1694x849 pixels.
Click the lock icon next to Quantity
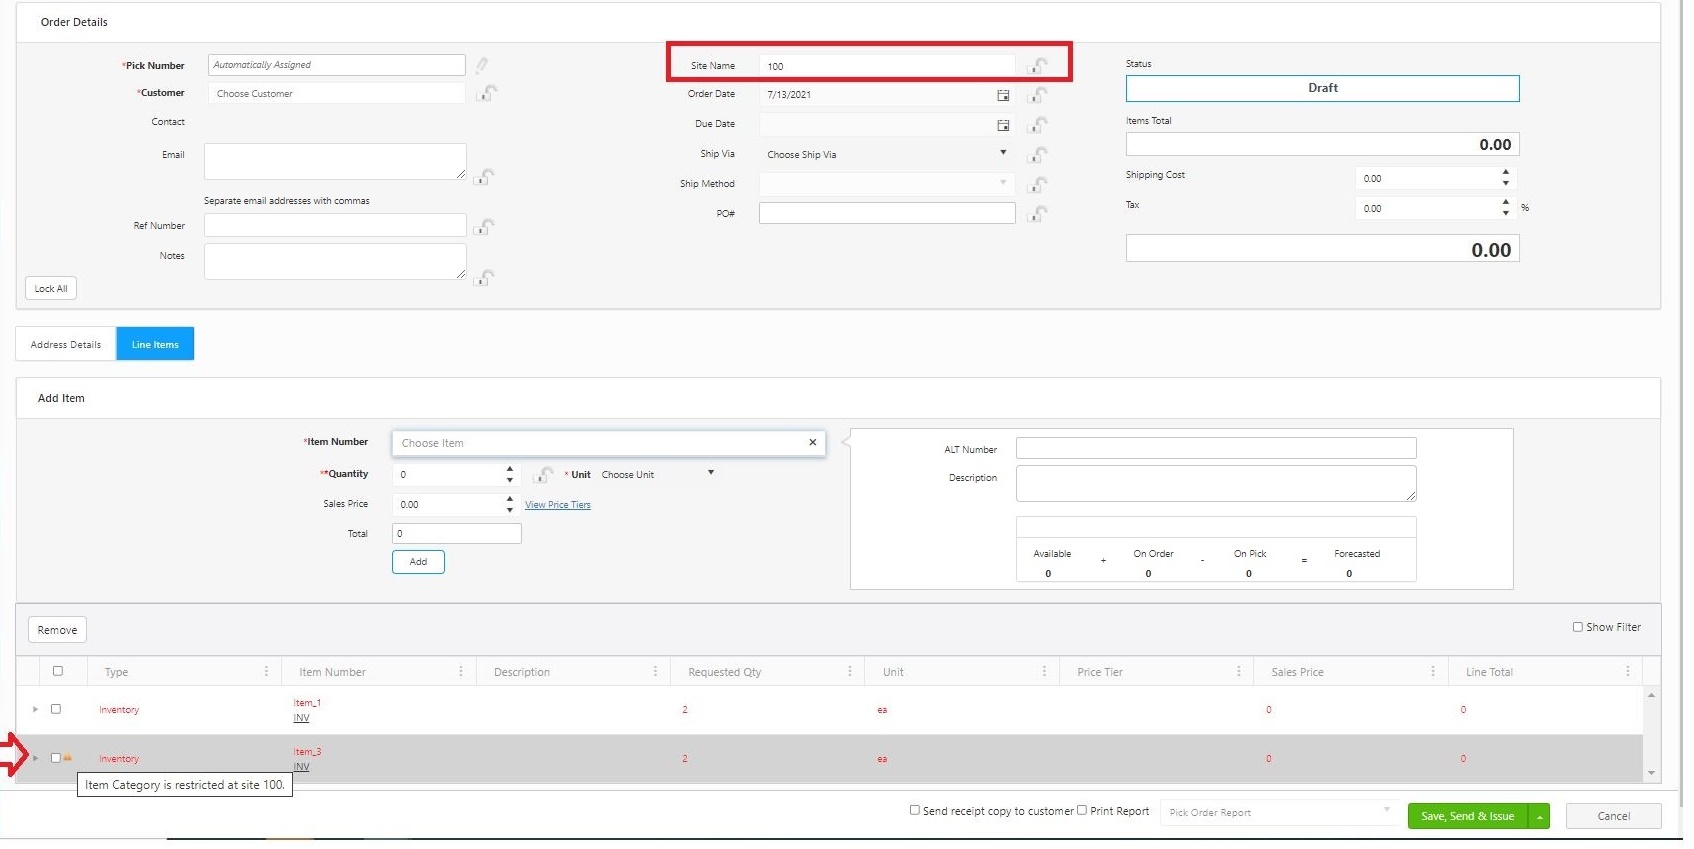[543, 475]
